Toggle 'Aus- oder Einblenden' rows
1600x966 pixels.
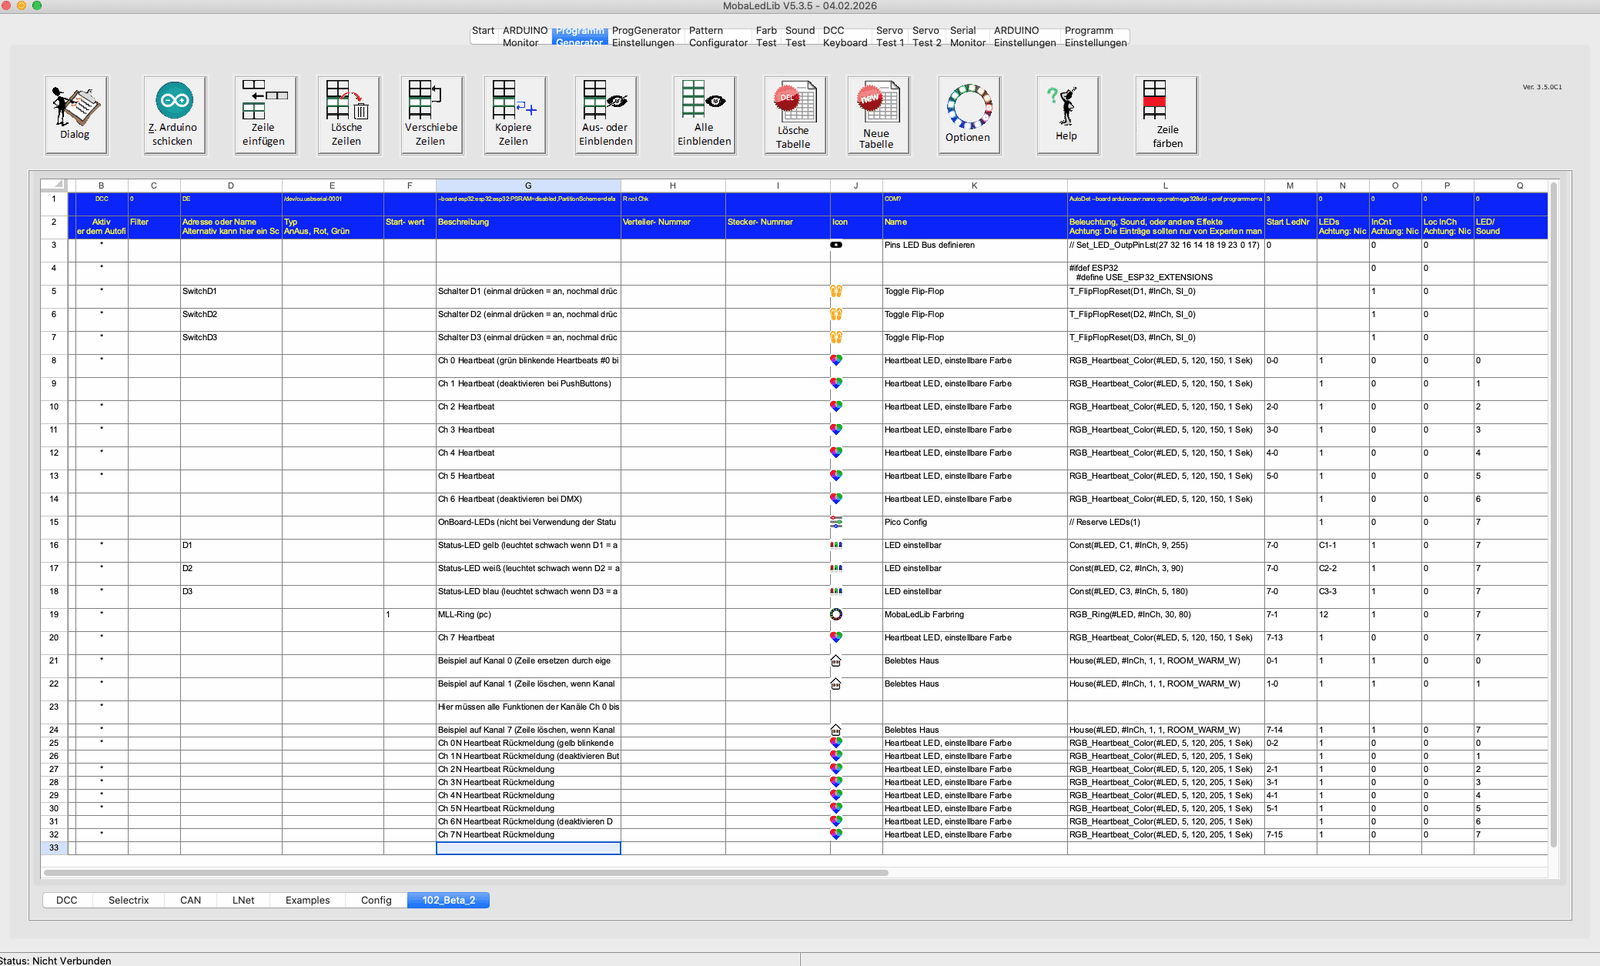pyautogui.click(x=606, y=114)
